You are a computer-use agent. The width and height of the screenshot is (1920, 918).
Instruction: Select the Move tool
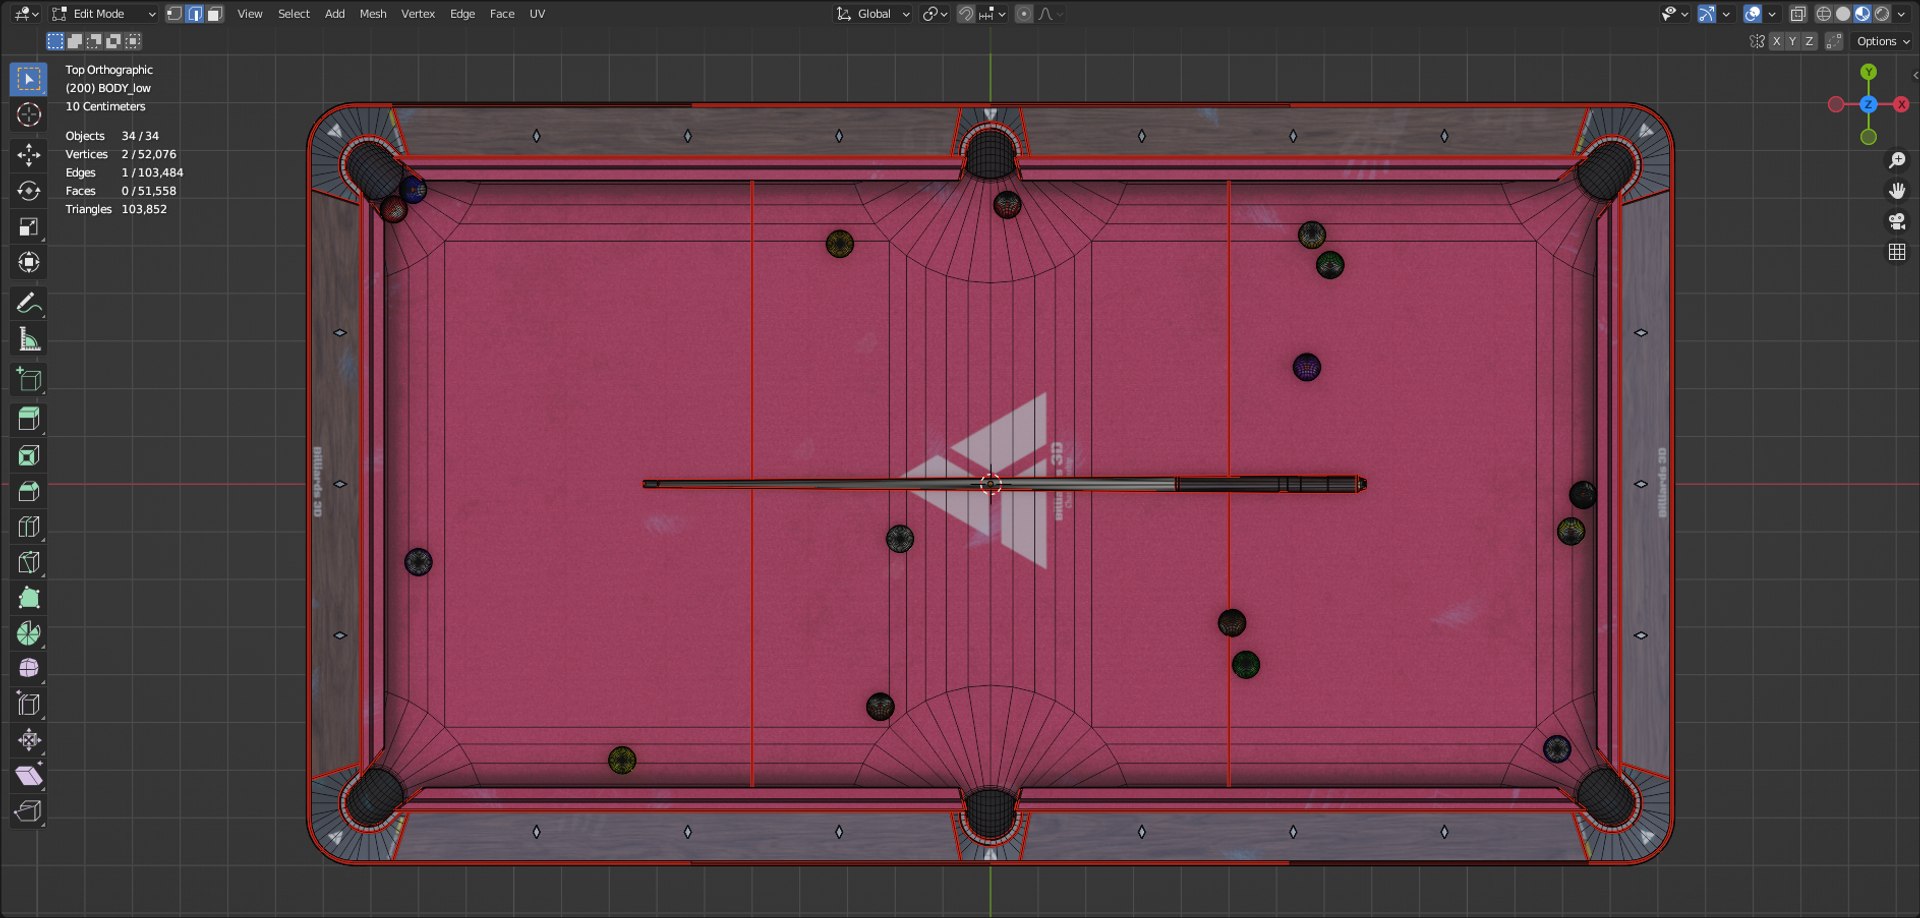[28, 154]
